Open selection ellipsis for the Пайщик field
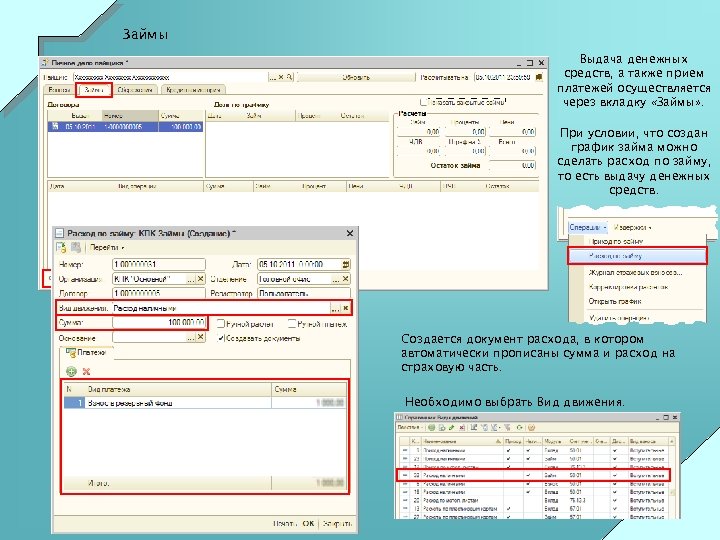This screenshot has width=720, height=540. pyautogui.click(x=273, y=77)
